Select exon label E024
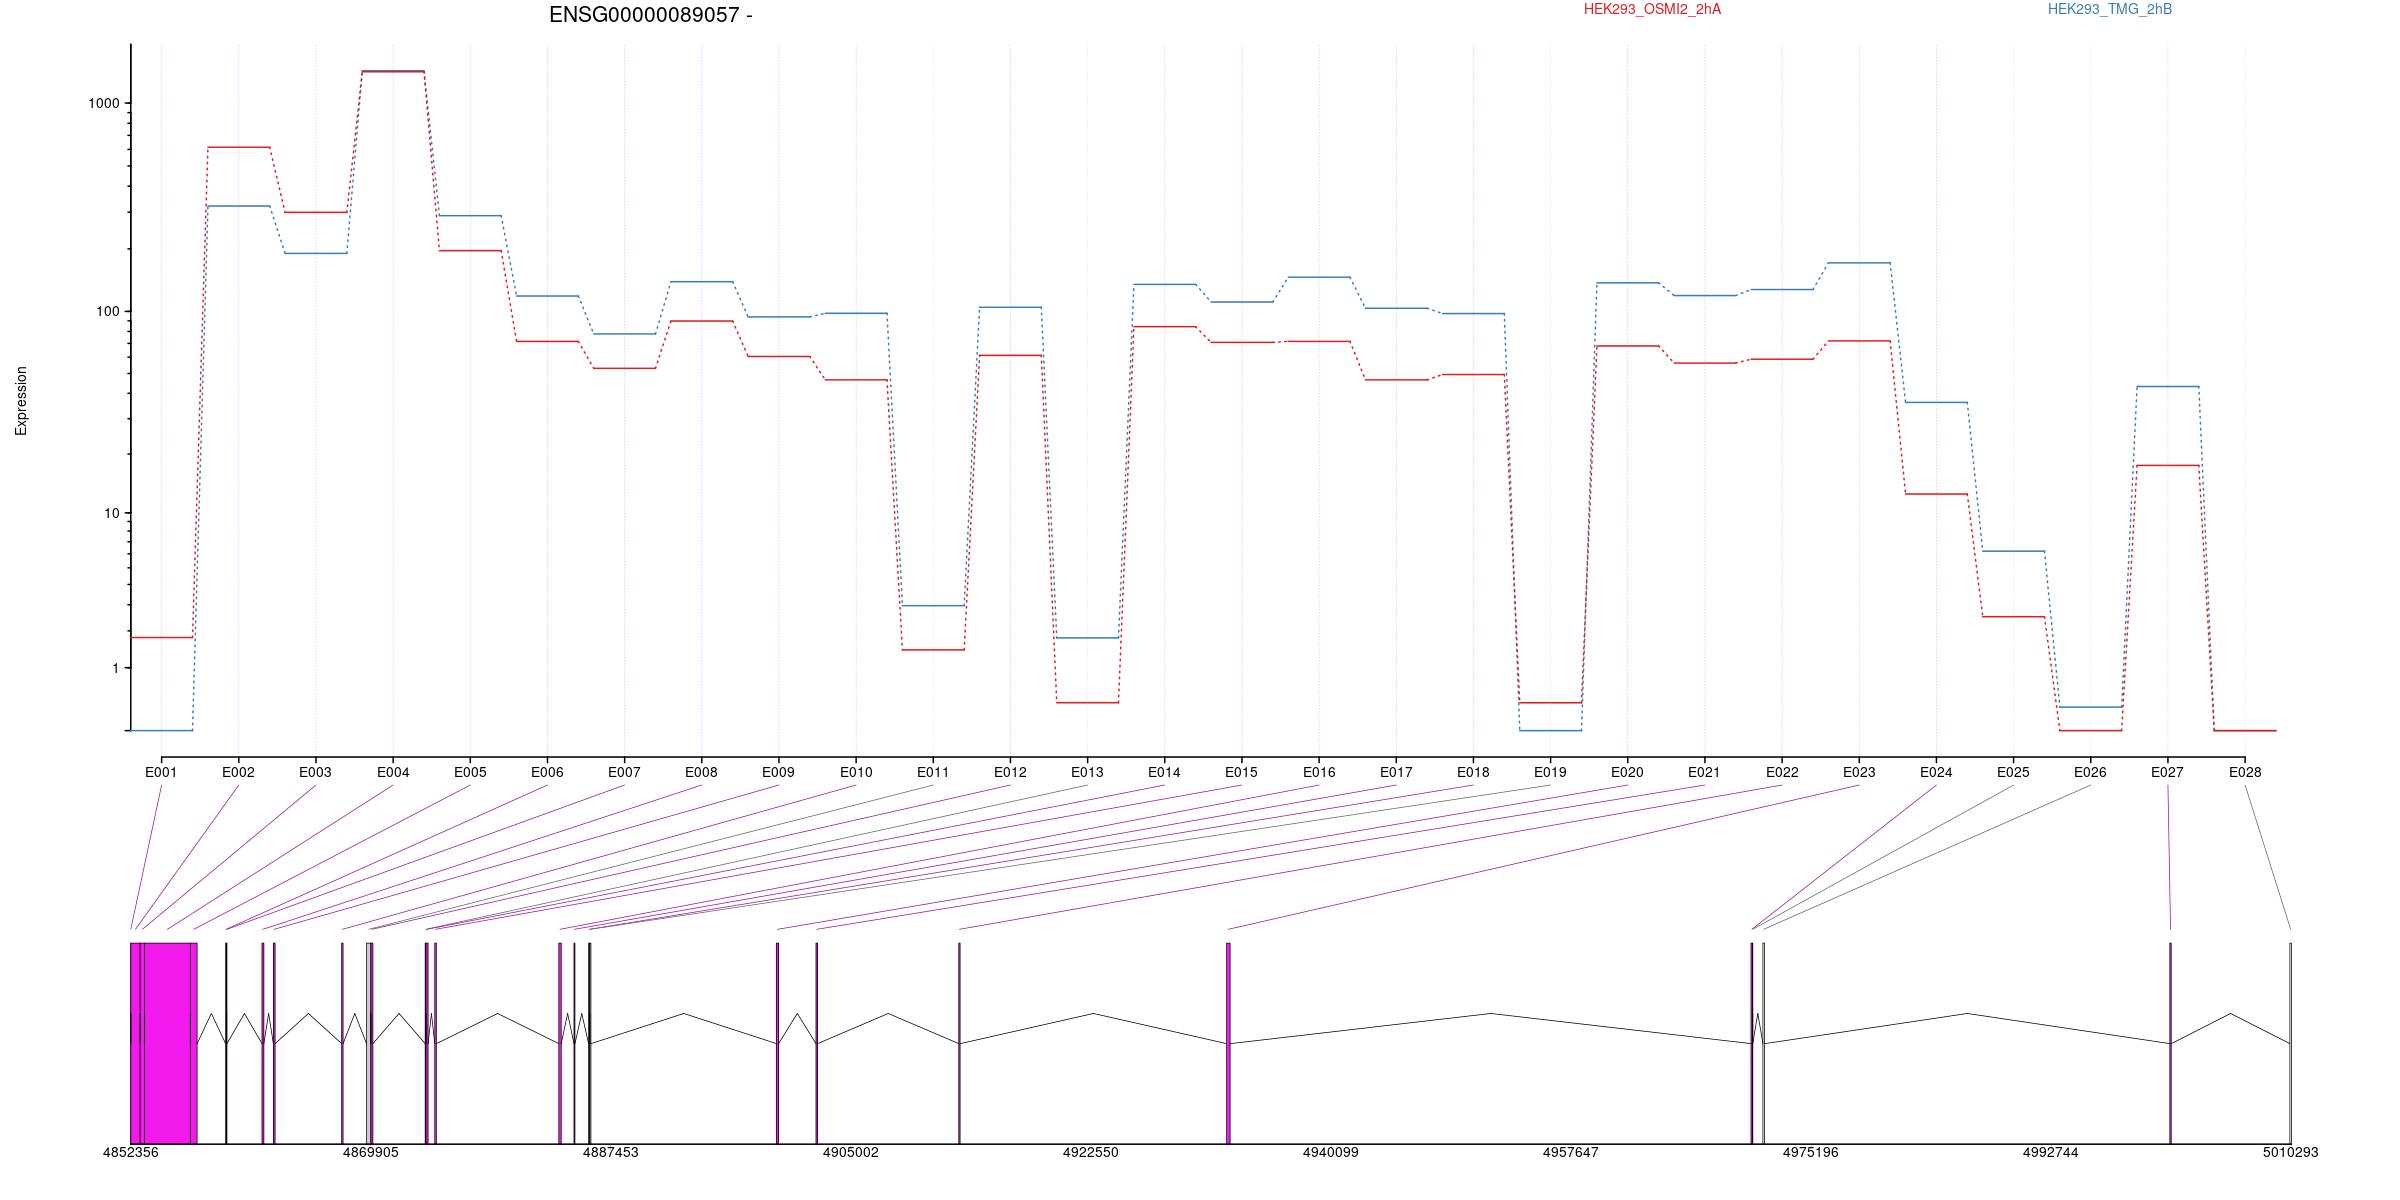The height and width of the screenshot is (1200, 2400). coord(1936,772)
